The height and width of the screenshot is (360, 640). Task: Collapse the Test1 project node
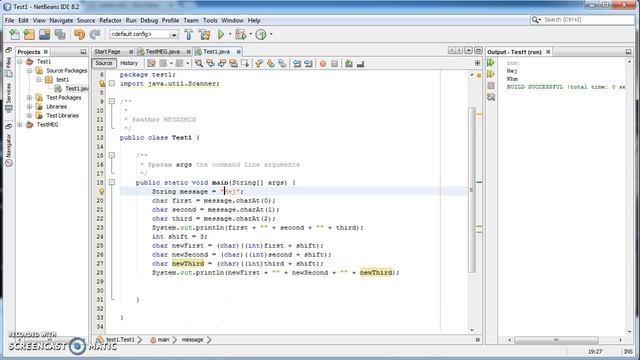(20, 62)
